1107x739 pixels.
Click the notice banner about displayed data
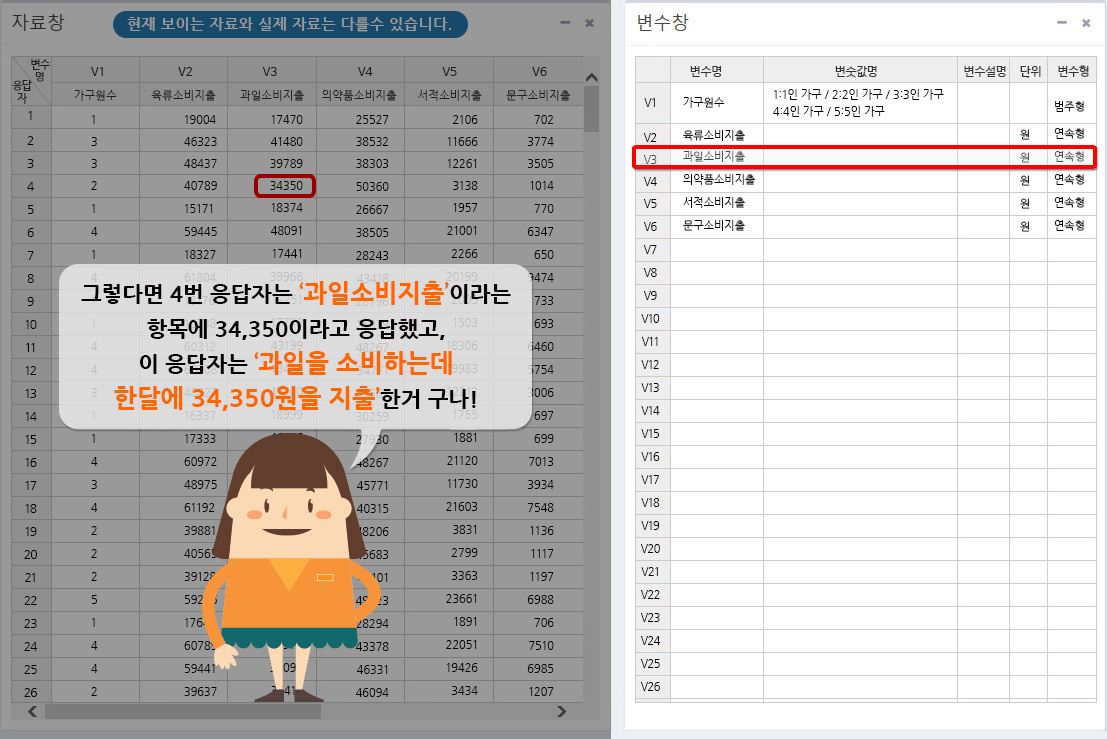tap(290, 24)
